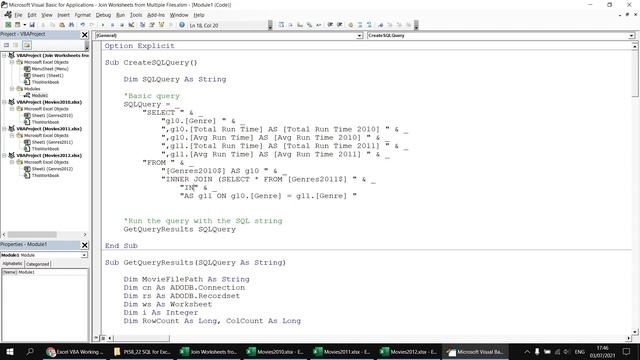Screen dimensions: 640x360
Task: Click the Indent icon on Edit toolbar
Action: (x=330, y=25)
